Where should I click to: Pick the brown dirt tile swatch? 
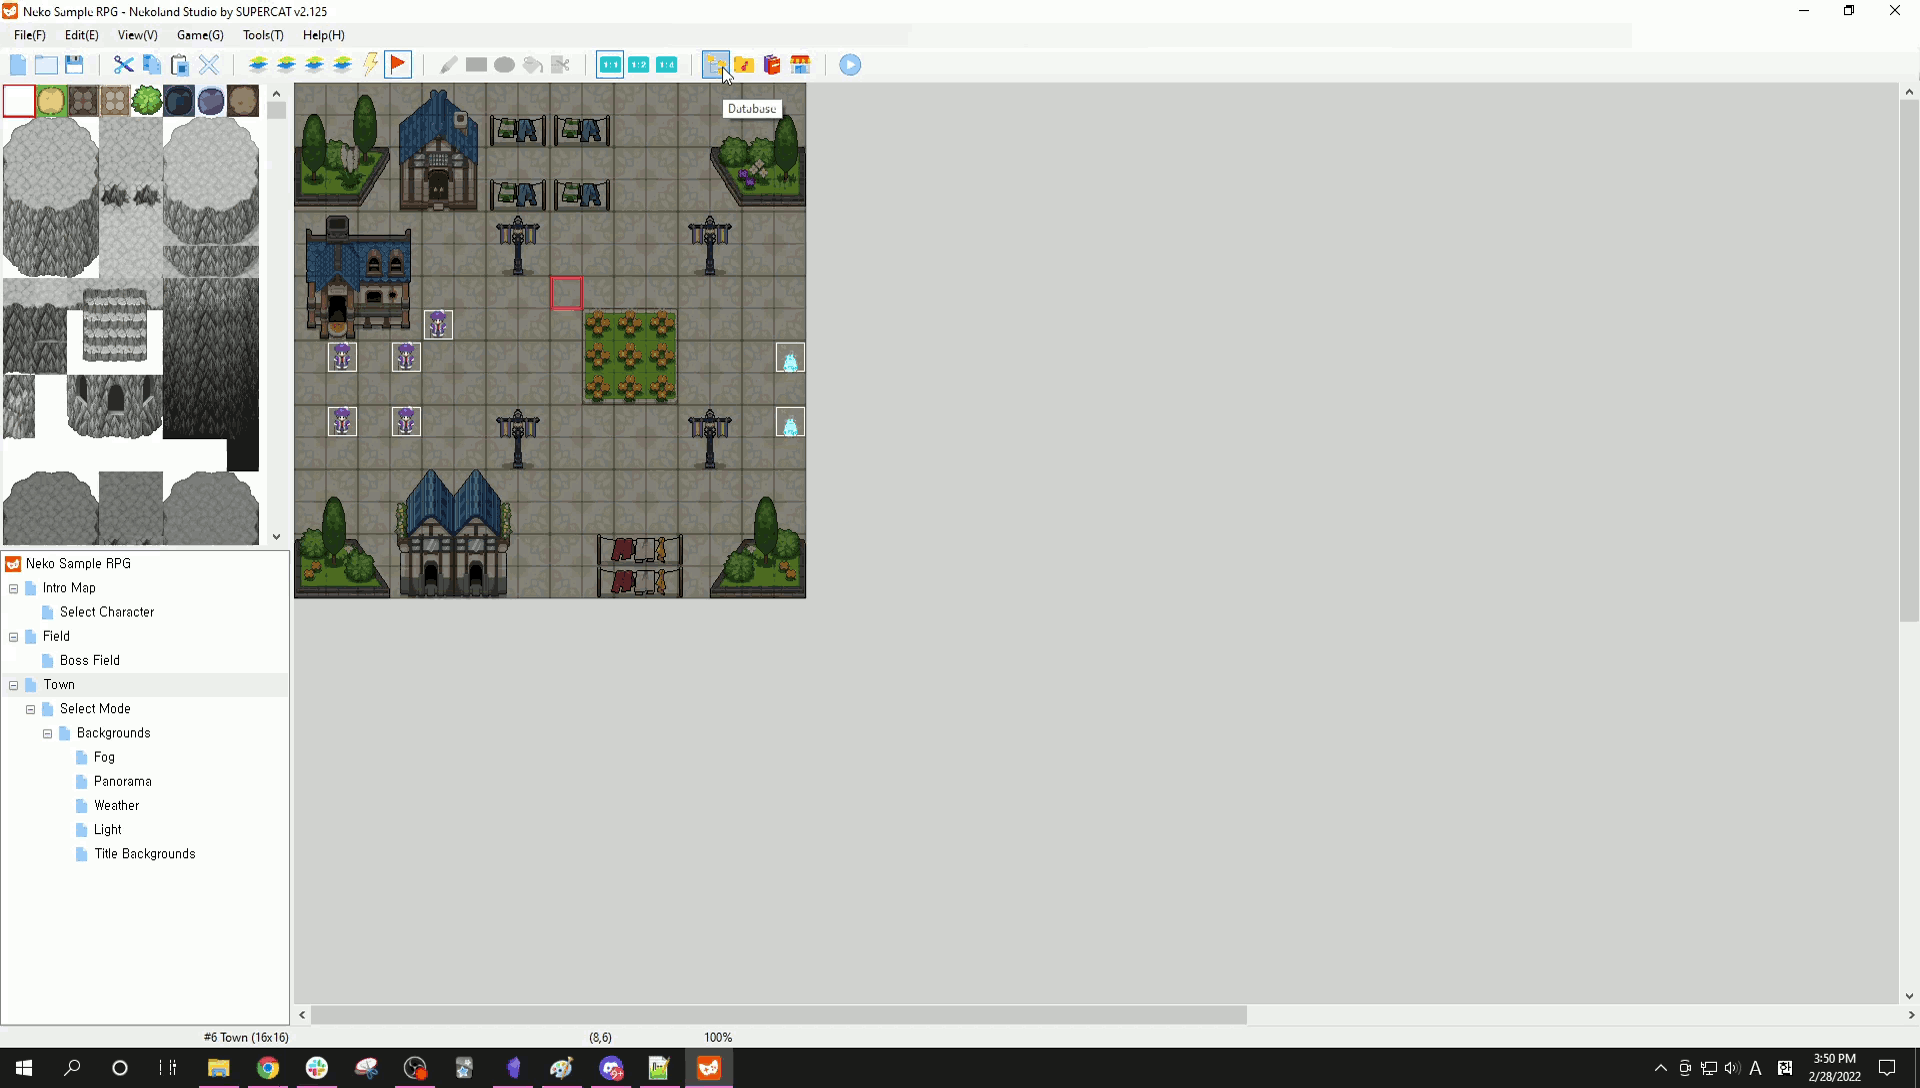243,101
